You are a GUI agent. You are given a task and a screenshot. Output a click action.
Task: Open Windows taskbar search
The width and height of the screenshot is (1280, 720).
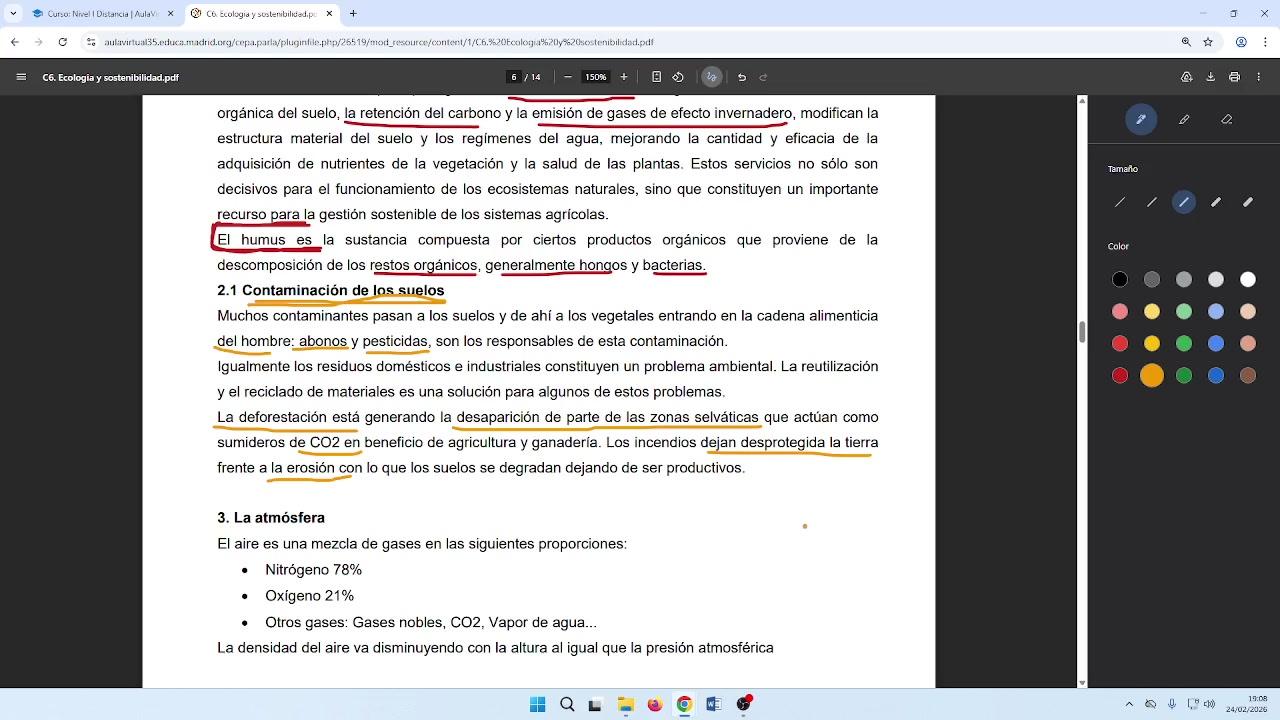pyautogui.click(x=567, y=704)
